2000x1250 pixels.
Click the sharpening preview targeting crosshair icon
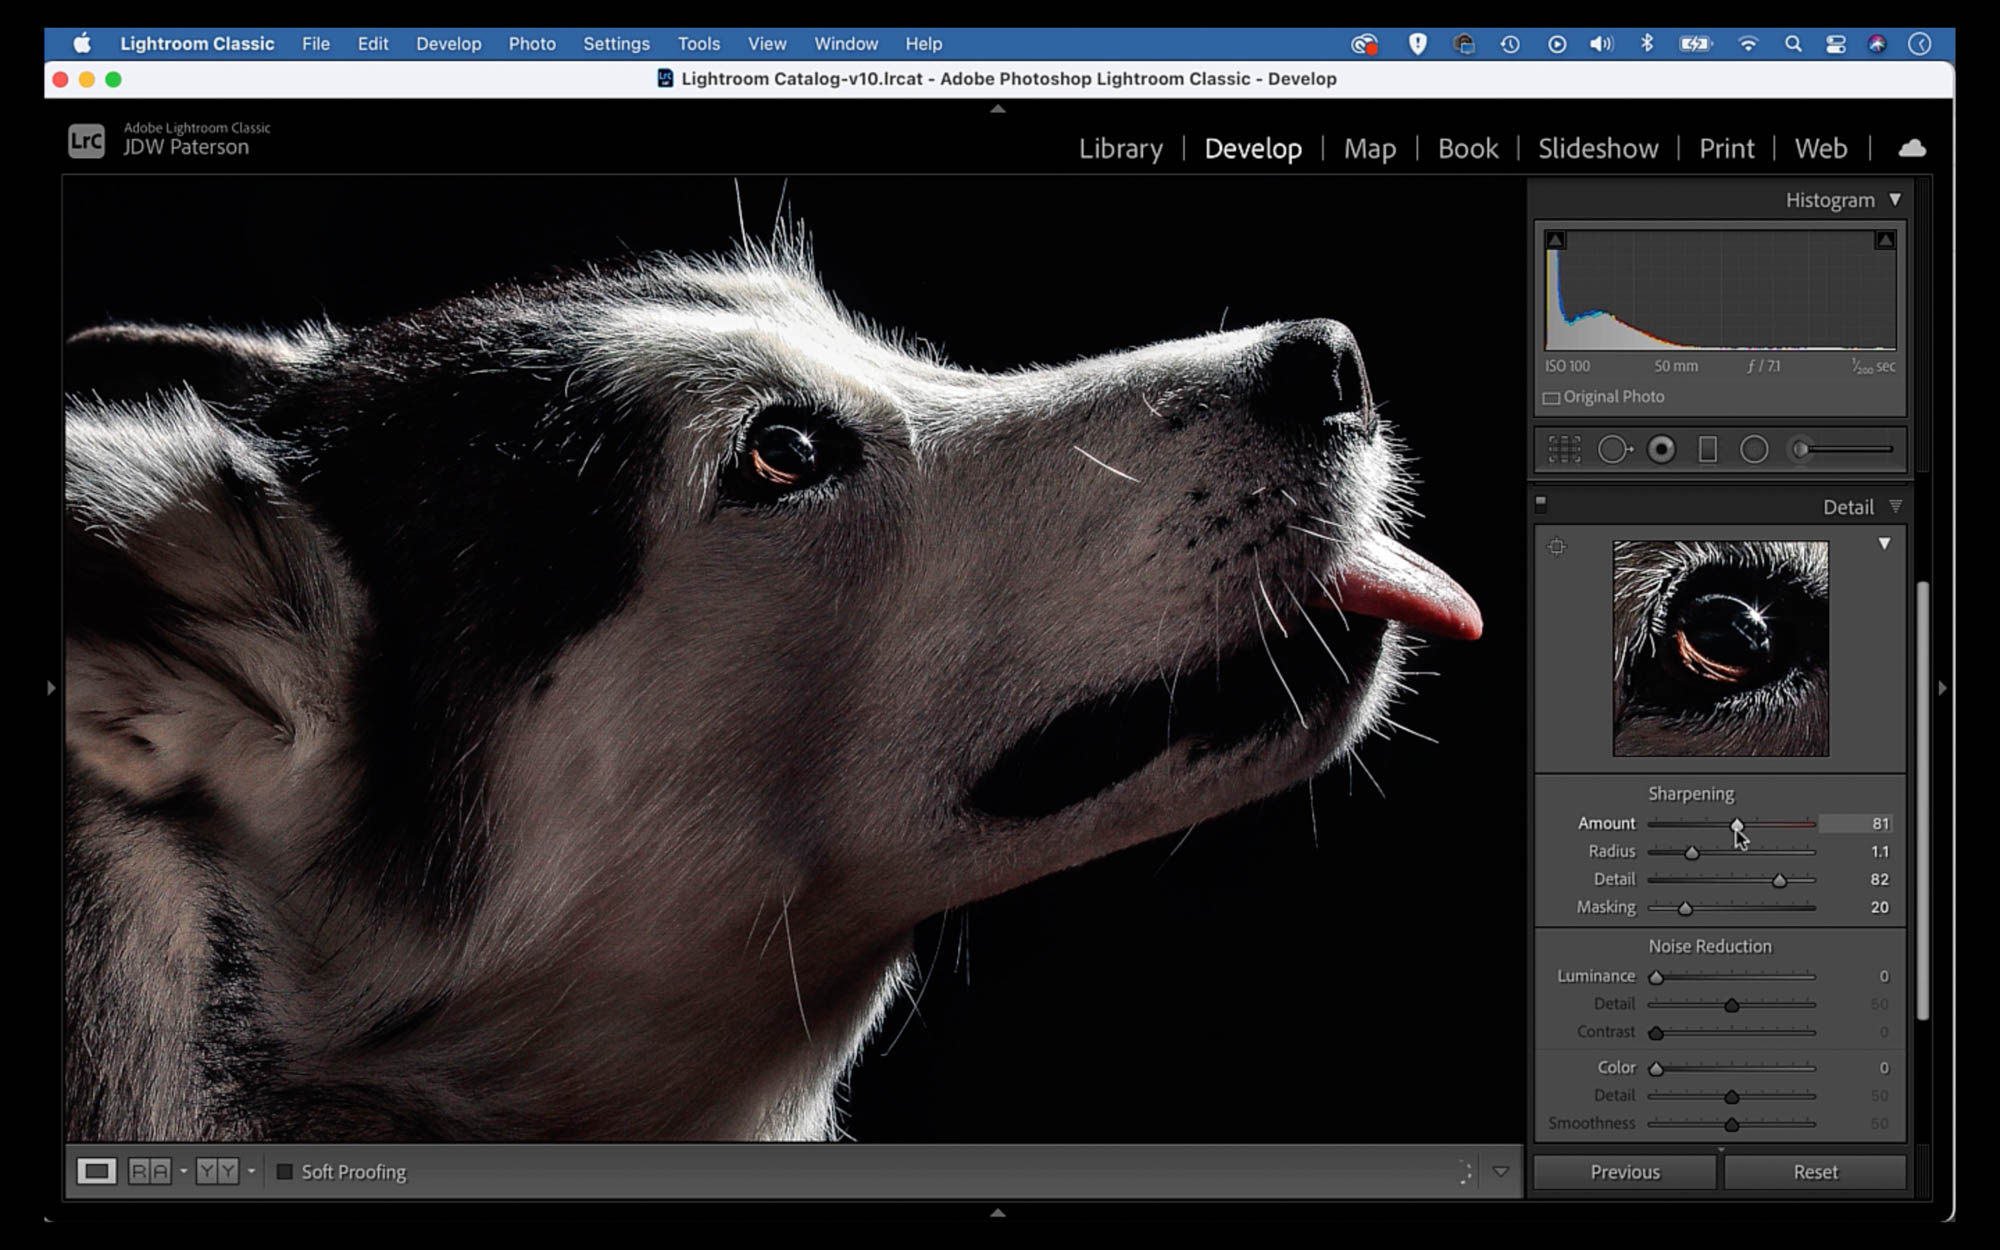pos(1558,547)
